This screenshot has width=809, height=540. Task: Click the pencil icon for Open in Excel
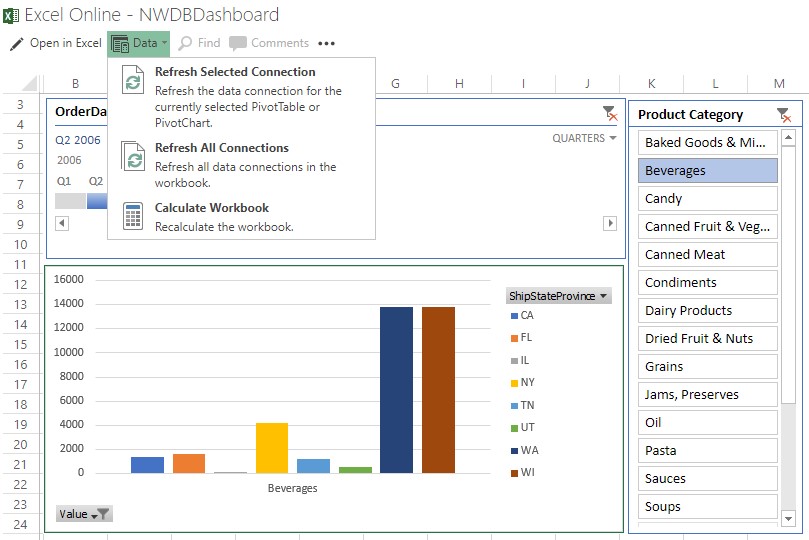(17, 44)
